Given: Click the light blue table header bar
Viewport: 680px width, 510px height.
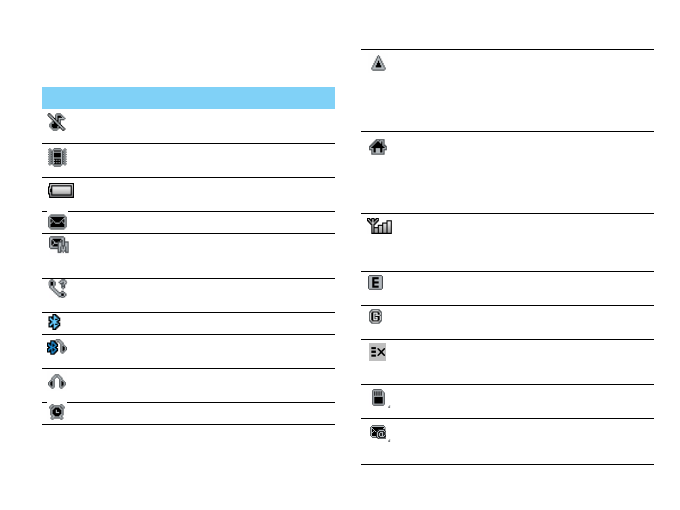Looking at the screenshot, I should (x=188, y=97).
